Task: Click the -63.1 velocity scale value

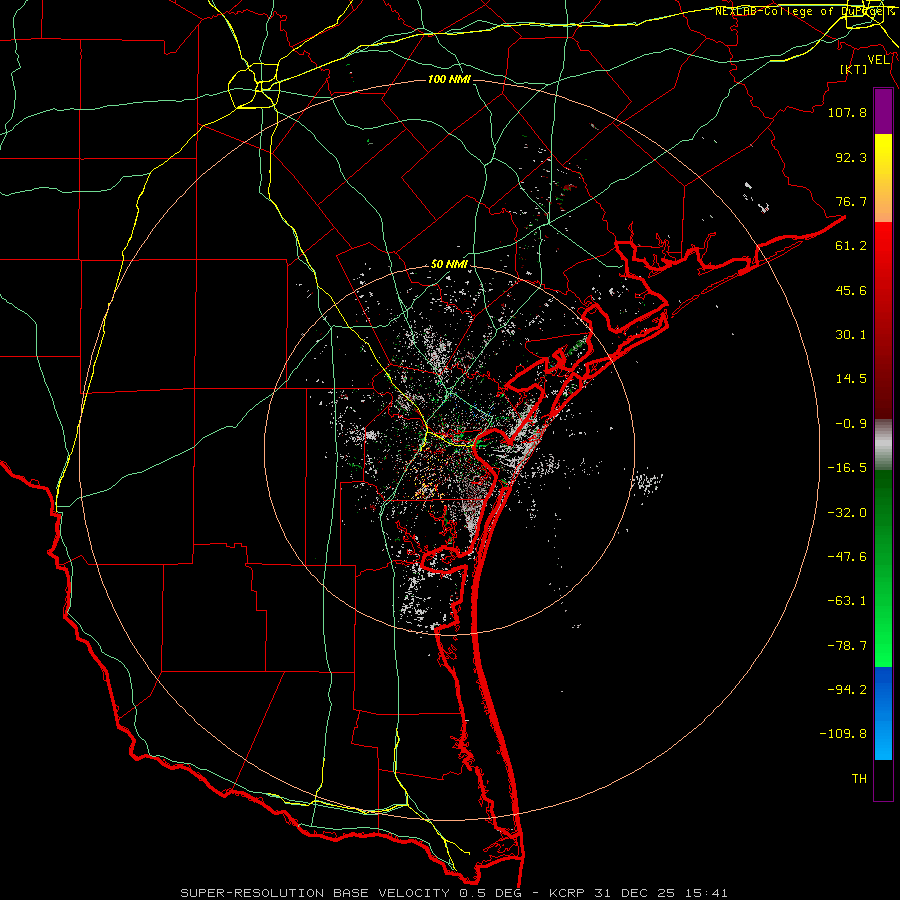Action: tap(847, 601)
